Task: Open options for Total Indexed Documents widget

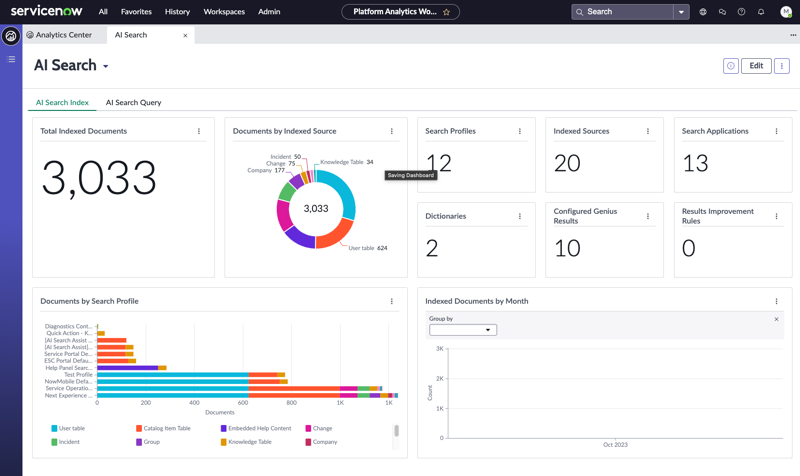Action: pyautogui.click(x=199, y=131)
